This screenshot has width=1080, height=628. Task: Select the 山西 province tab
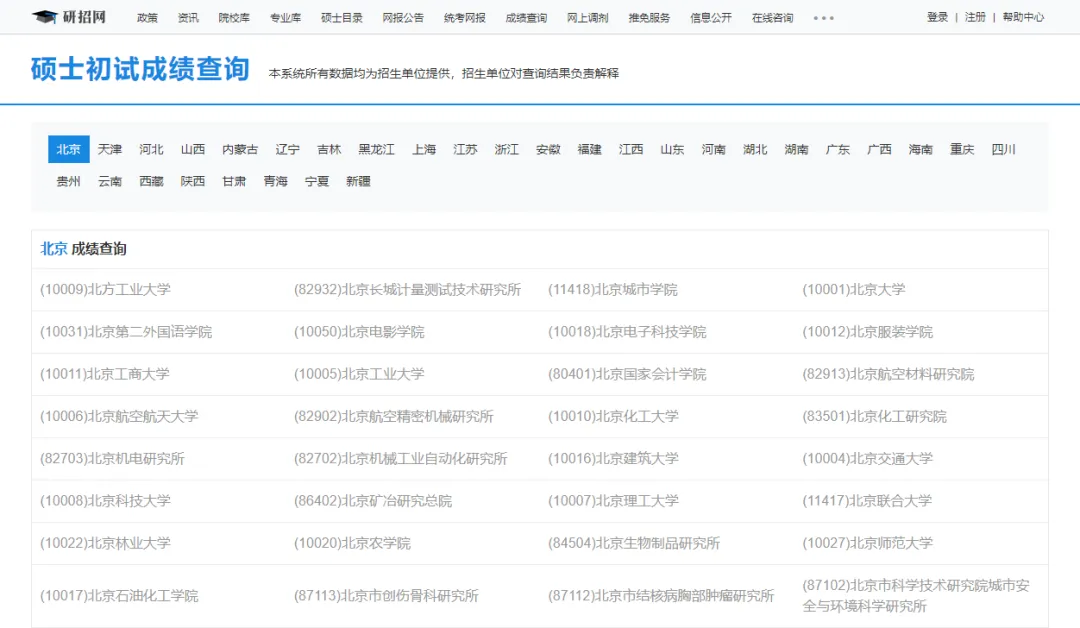pos(193,149)
